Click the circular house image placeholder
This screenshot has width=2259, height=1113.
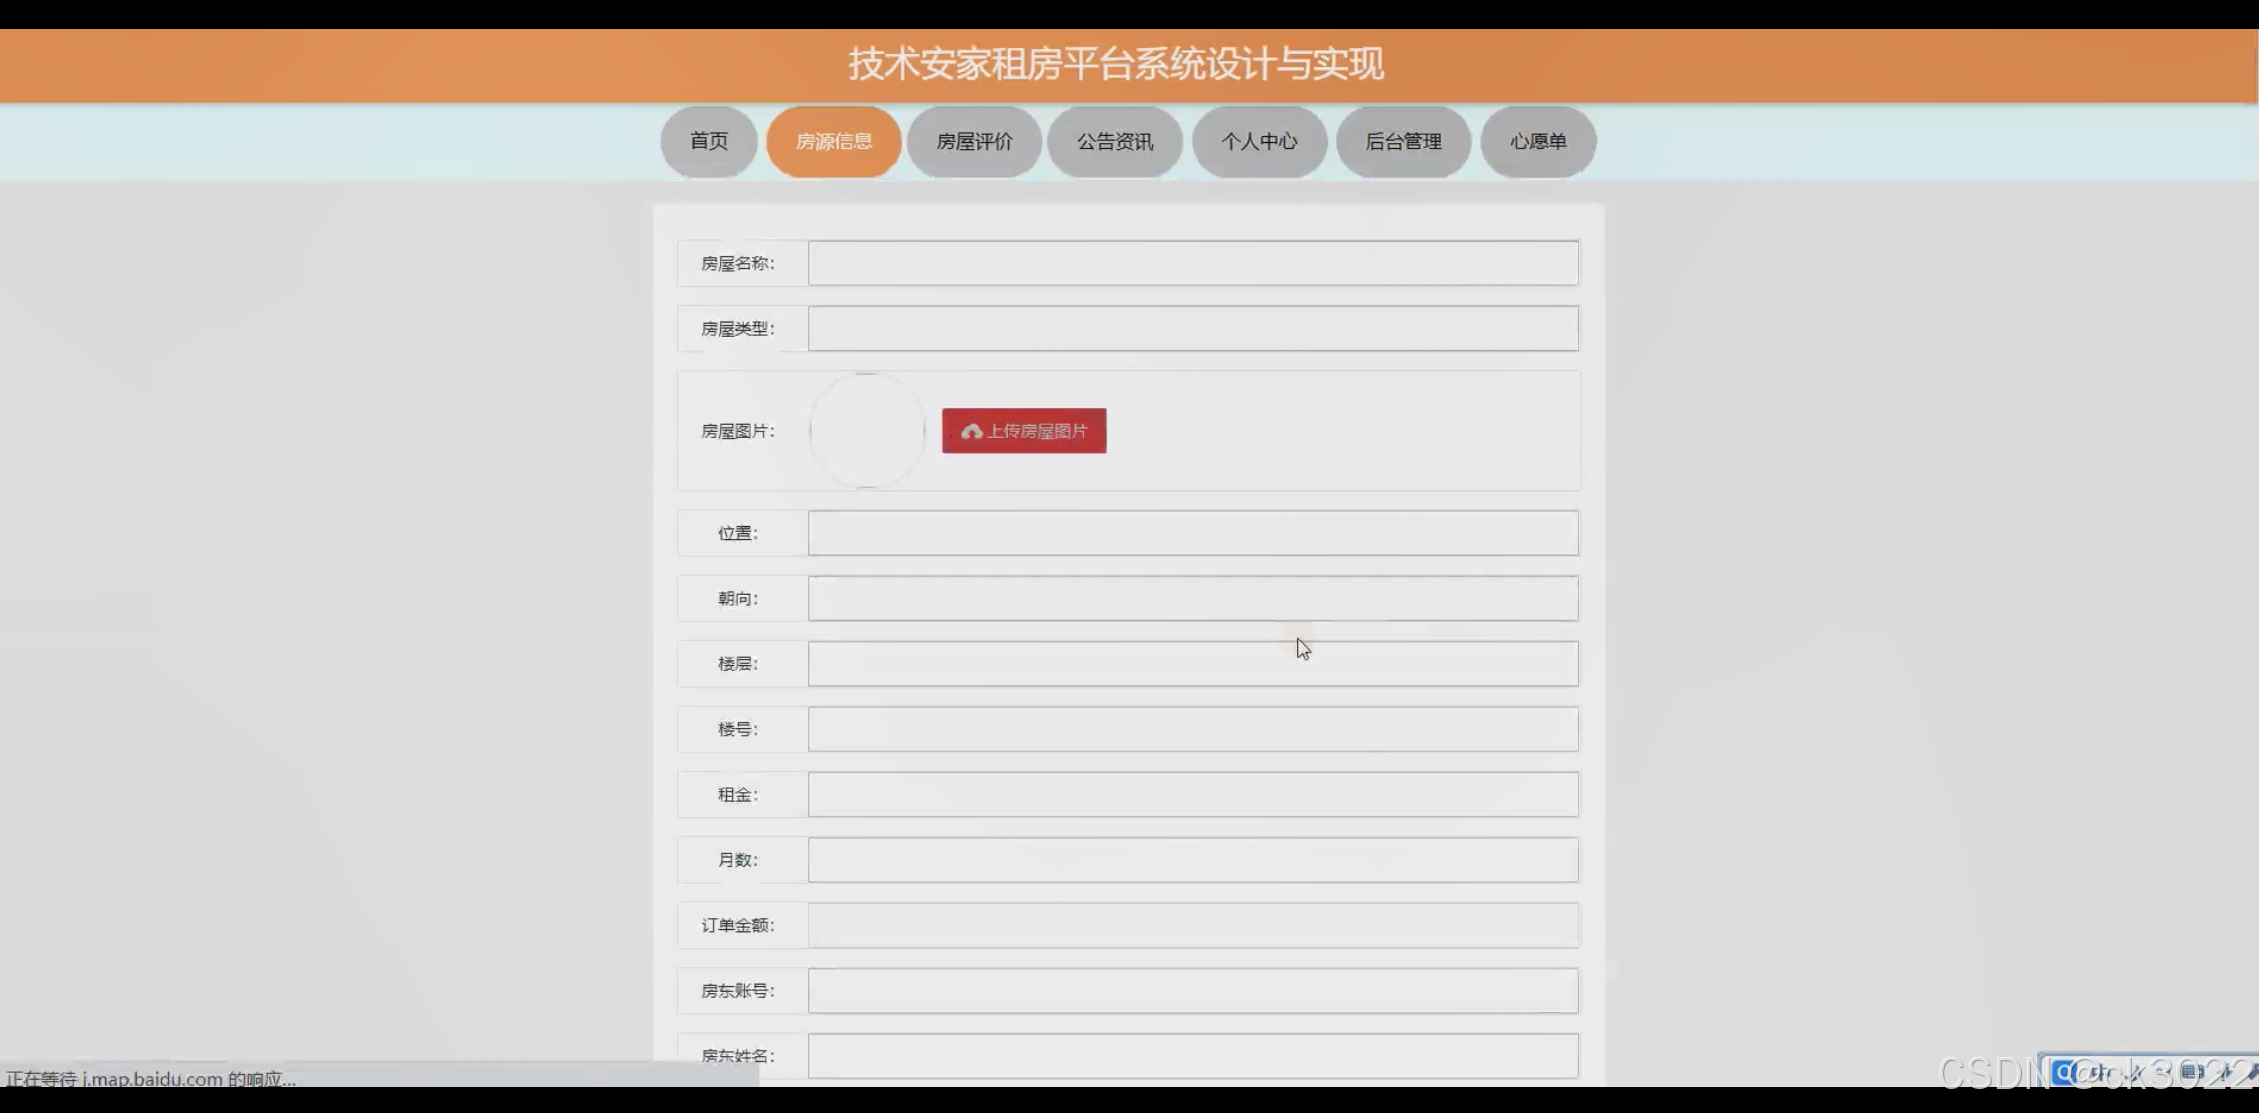click(x=867, y=431)
